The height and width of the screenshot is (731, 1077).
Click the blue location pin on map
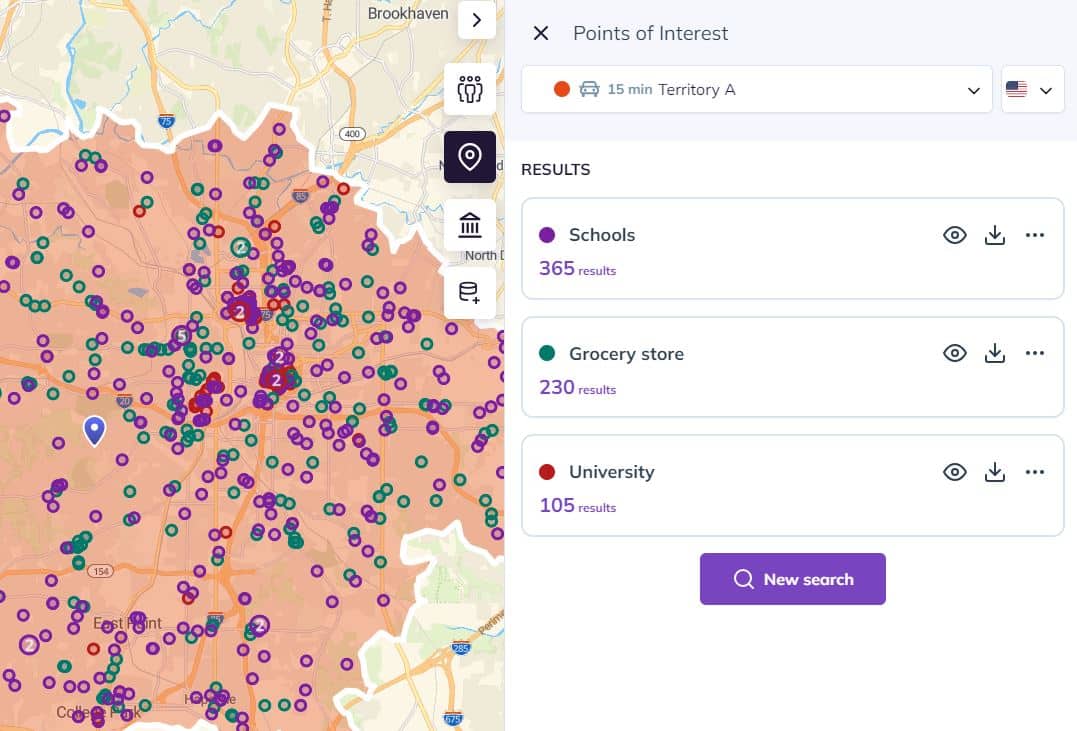95,431
